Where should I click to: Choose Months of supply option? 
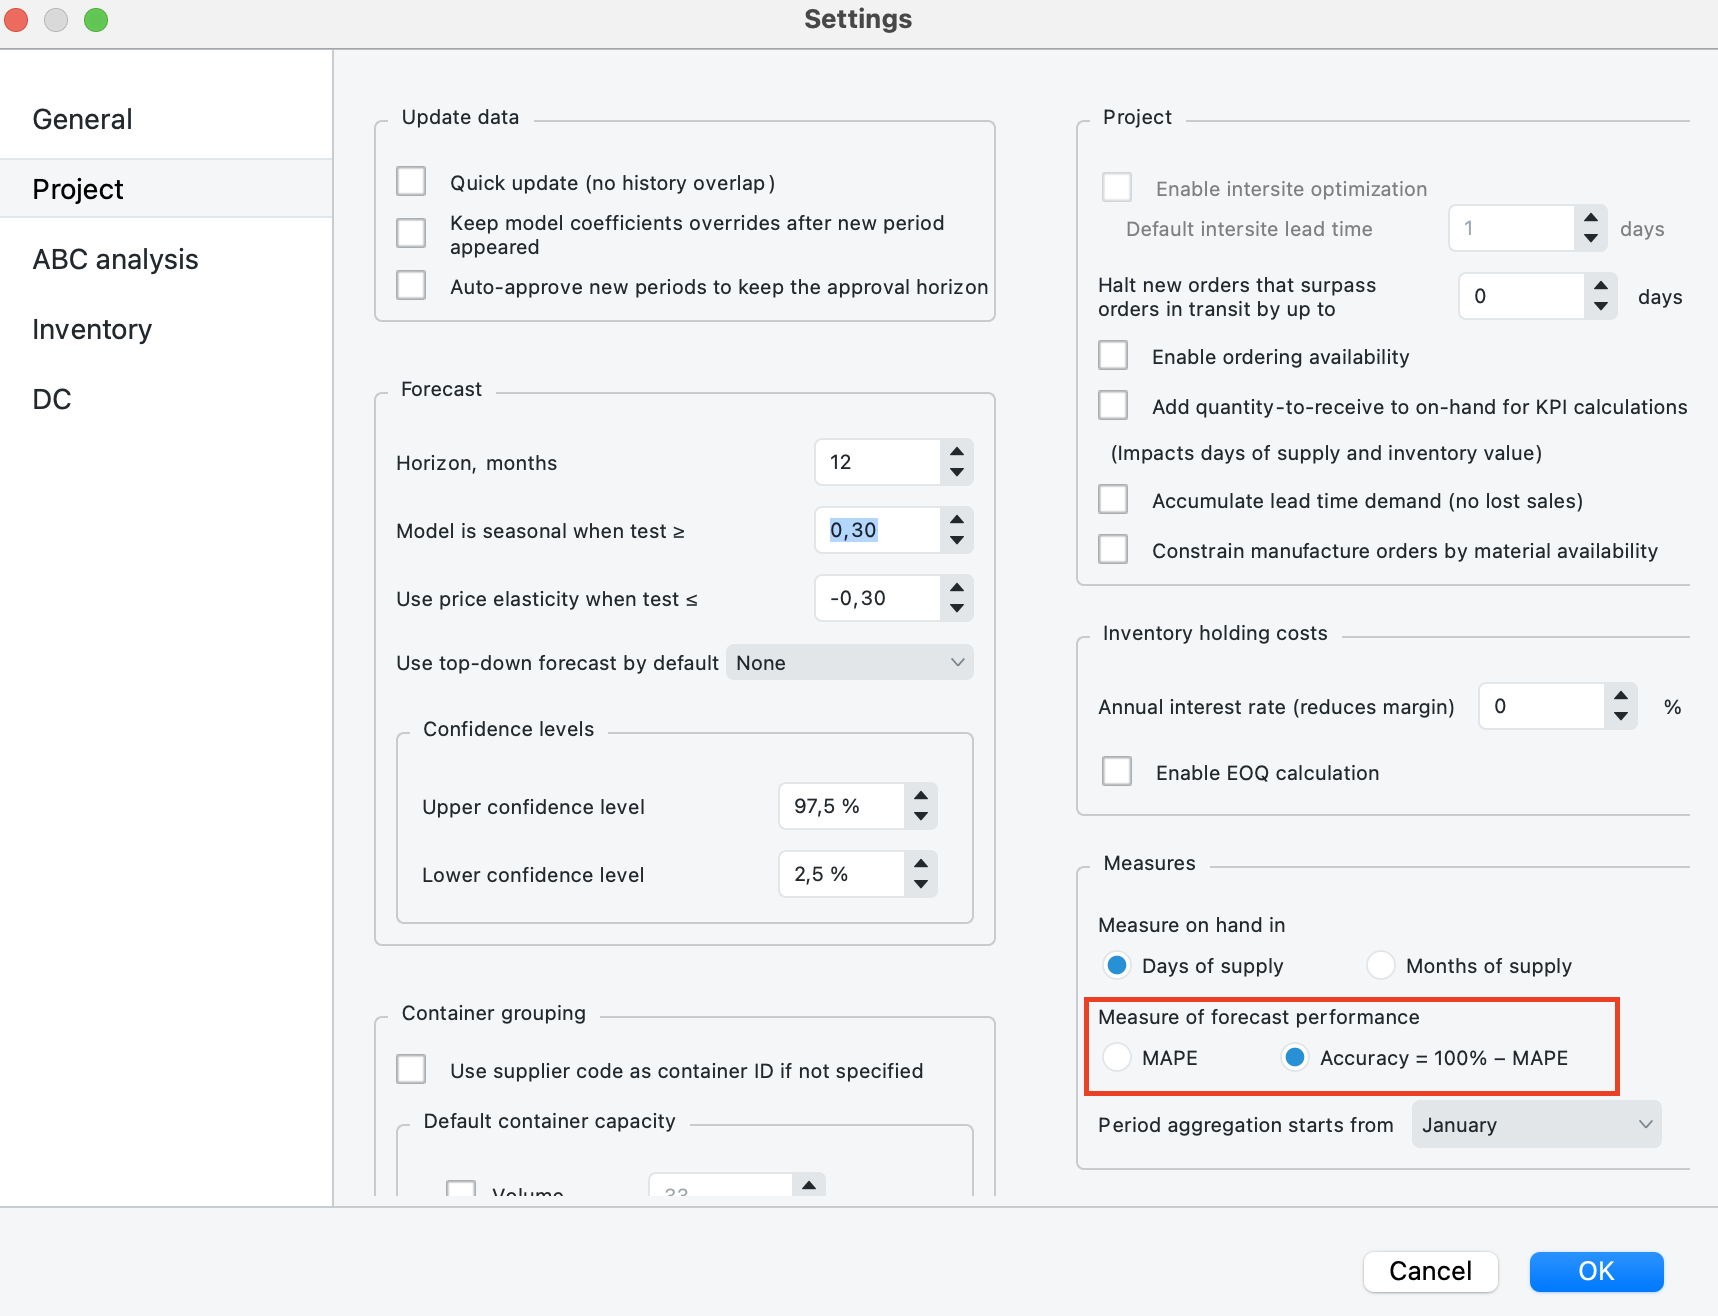click(1381, 965)
